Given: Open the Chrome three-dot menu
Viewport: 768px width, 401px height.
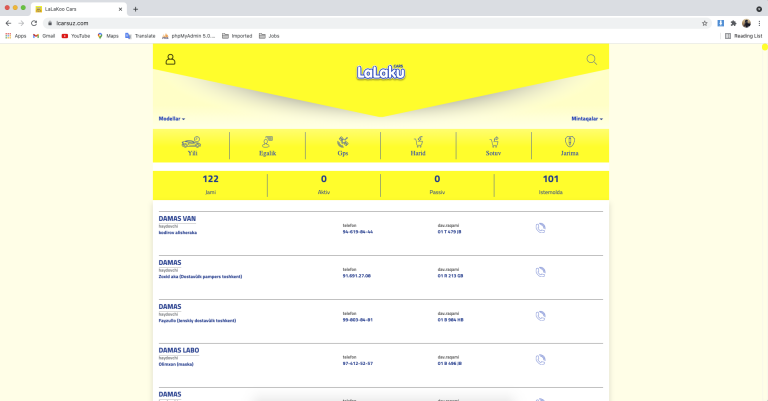Looking at the screenshot, I should 759,23.
